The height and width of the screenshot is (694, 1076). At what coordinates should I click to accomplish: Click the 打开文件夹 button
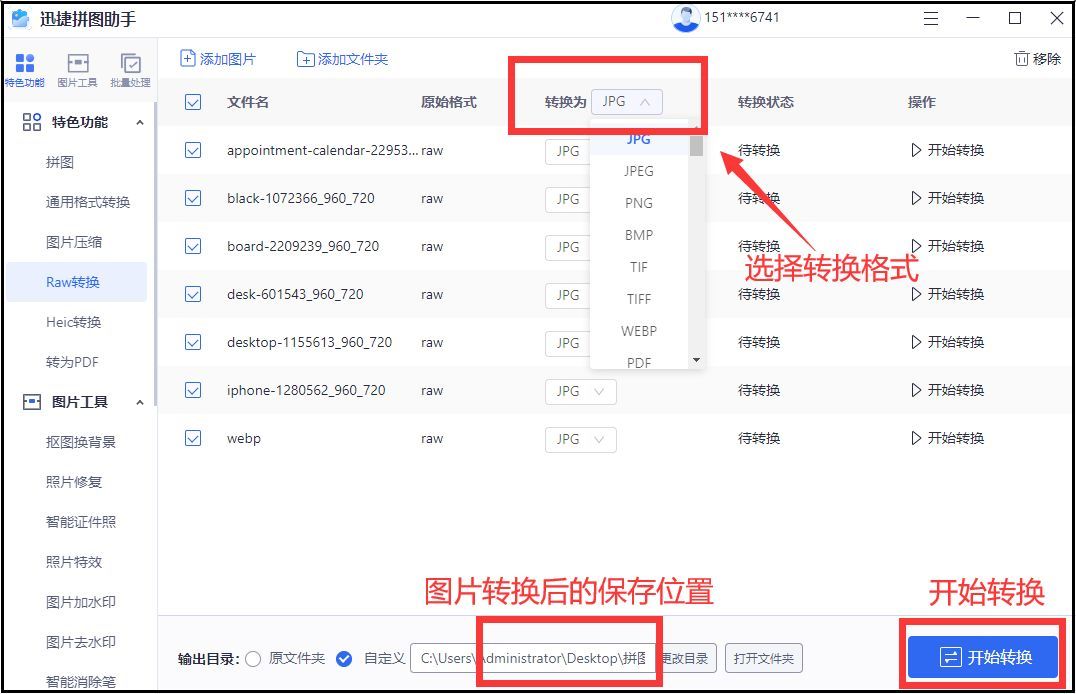[763, 659]
